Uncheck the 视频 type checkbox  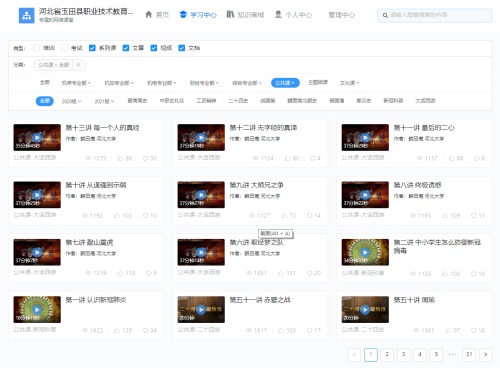[154, 48]
